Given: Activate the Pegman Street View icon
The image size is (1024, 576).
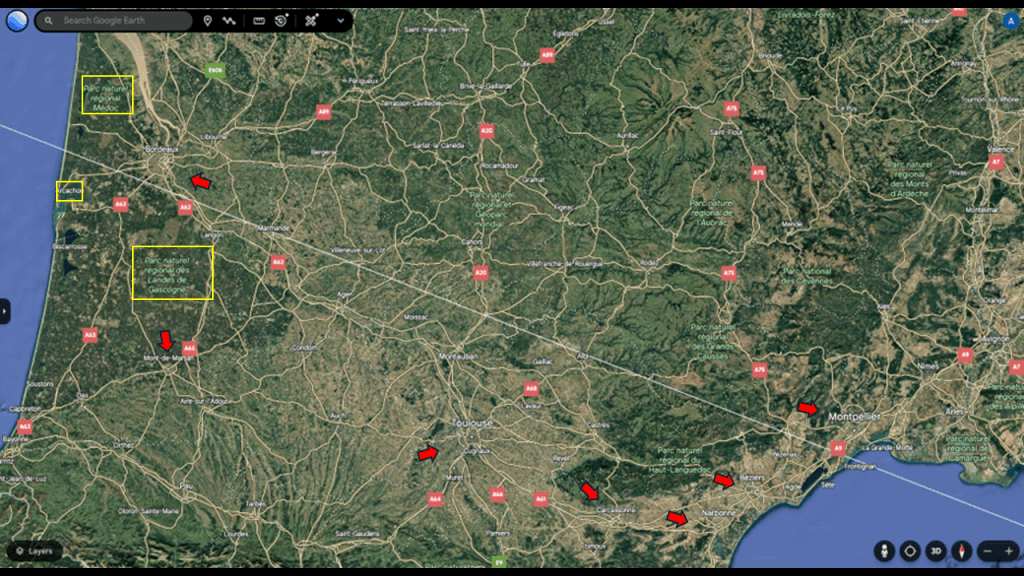Looking at the screenshot, I should 884,551.
